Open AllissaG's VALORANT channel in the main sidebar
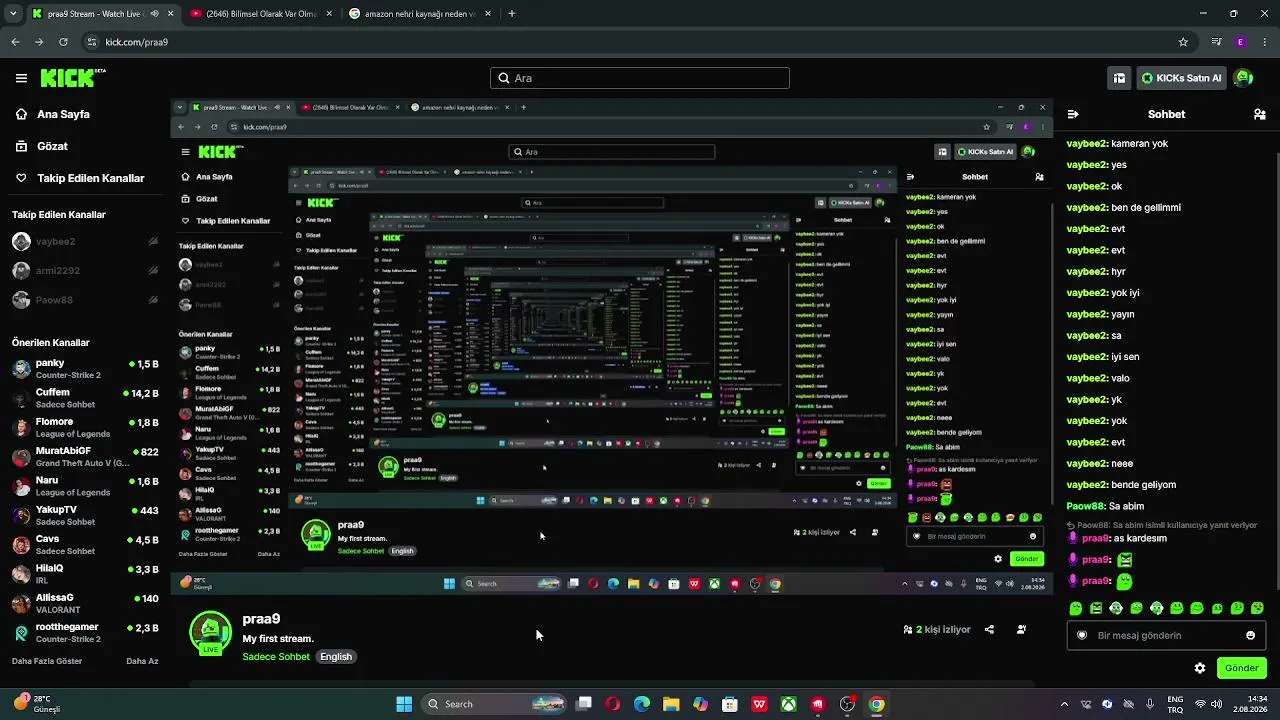Image resolution: width=1280 pixels, height=720 pixels. tap(85, 603)
